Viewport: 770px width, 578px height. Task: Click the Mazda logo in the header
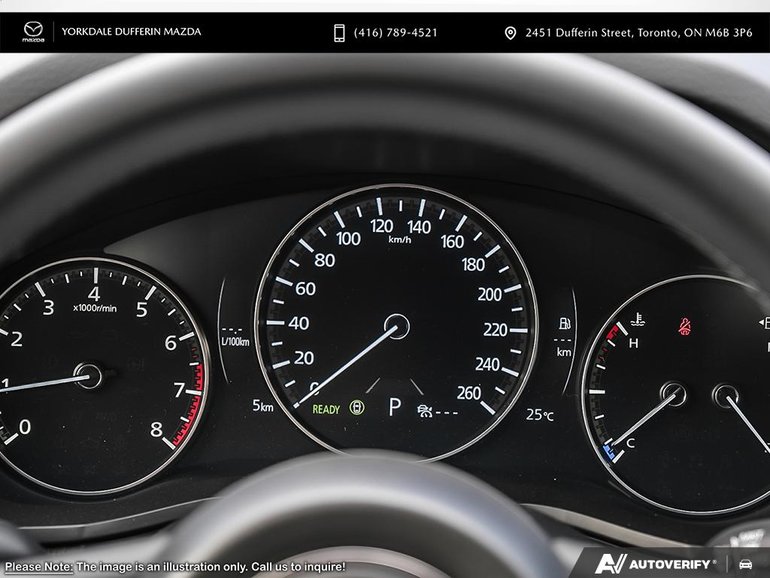[x=34, y=33]
